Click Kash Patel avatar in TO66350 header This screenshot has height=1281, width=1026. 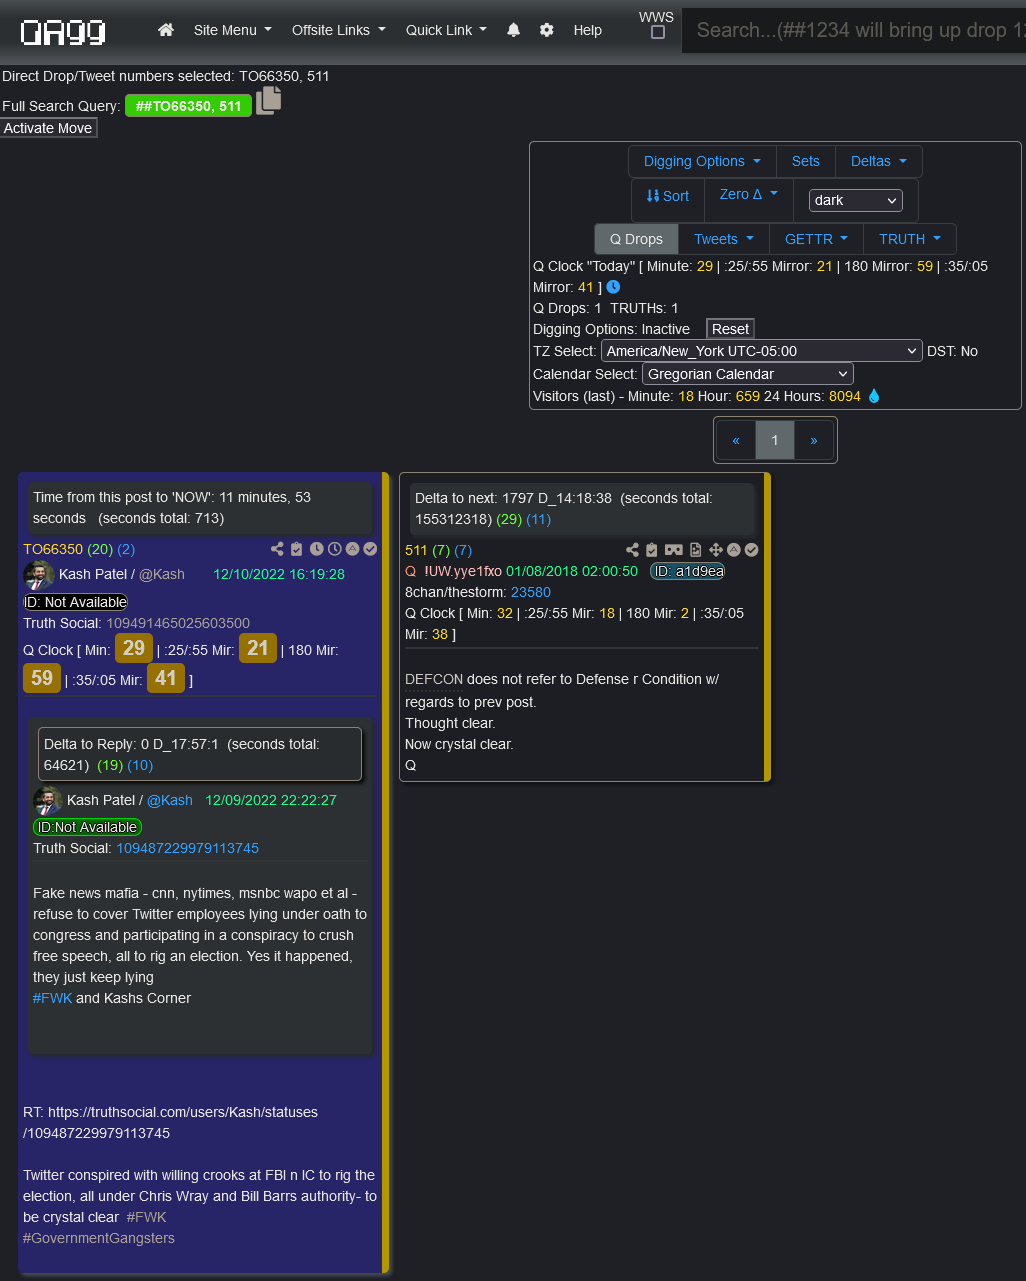(x=39, y=575)
